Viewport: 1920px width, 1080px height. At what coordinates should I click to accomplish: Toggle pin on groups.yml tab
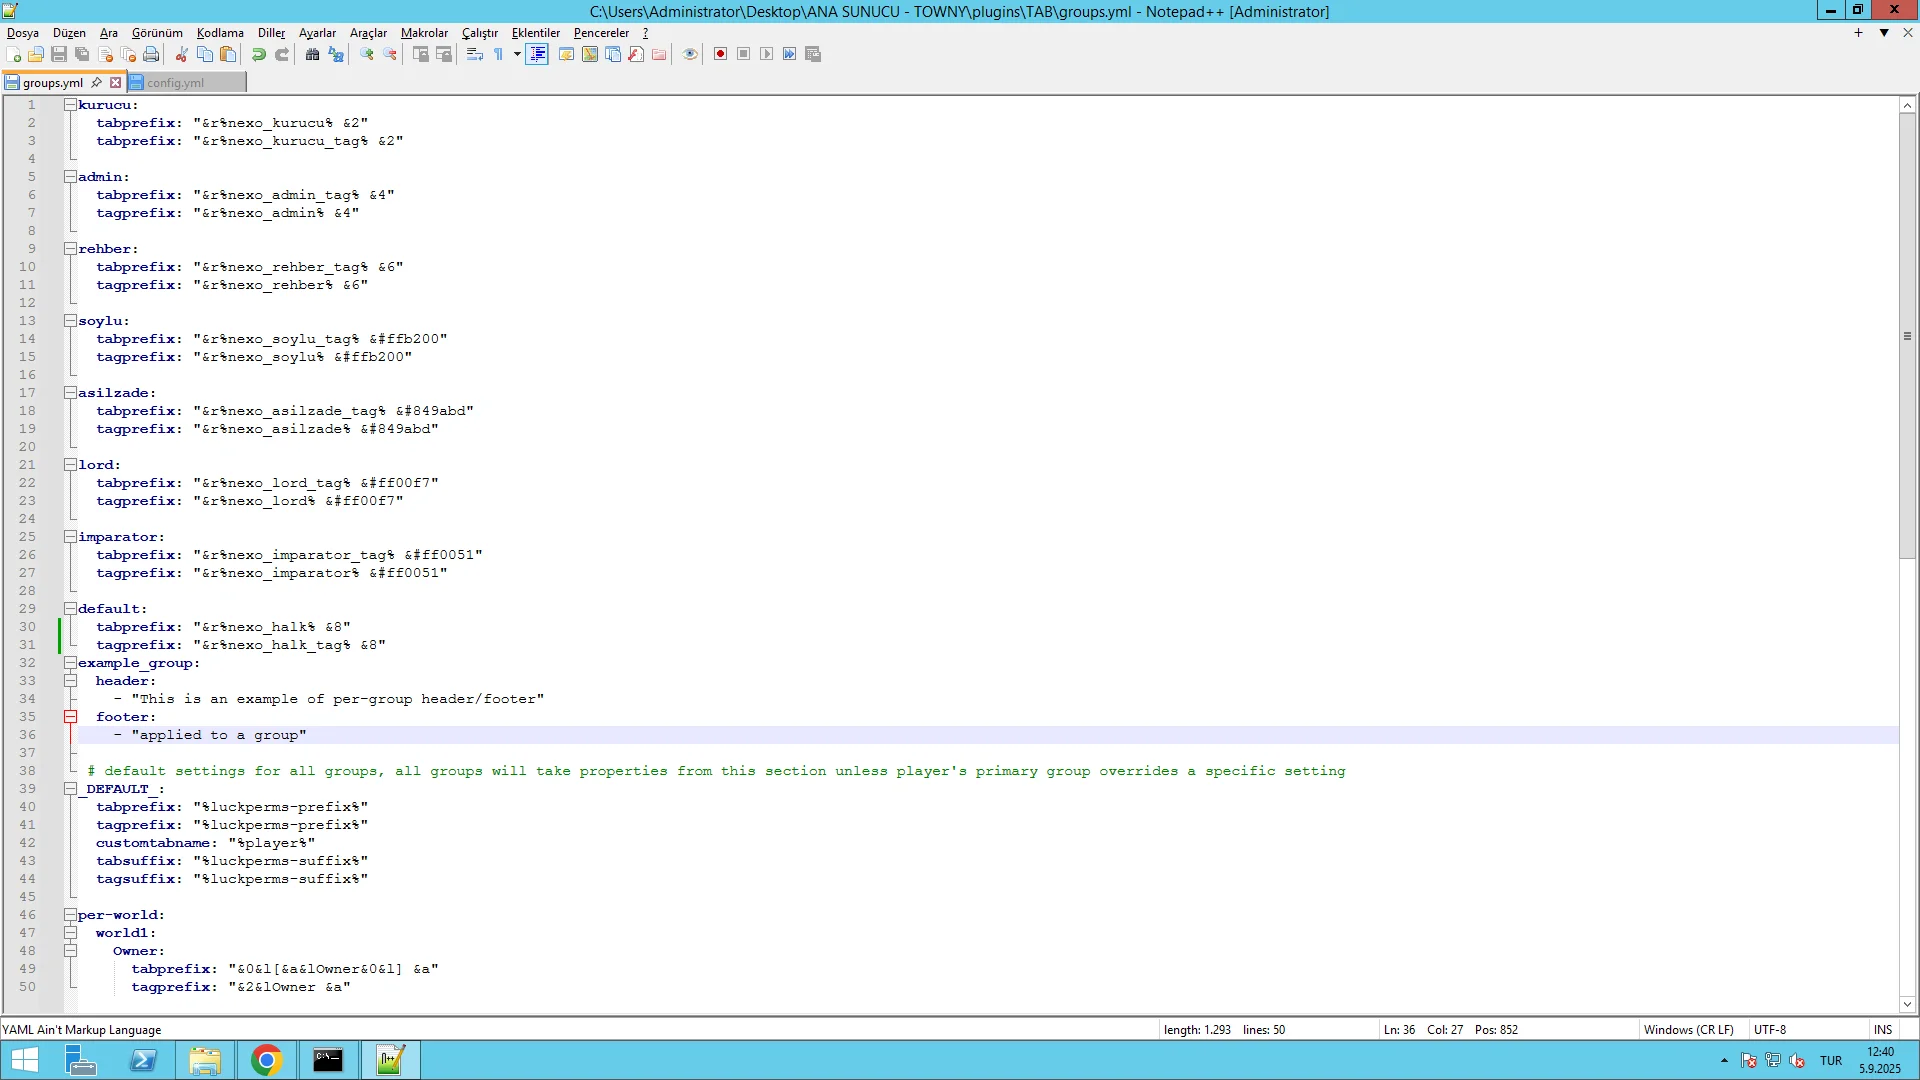click(x=97, y=83)
